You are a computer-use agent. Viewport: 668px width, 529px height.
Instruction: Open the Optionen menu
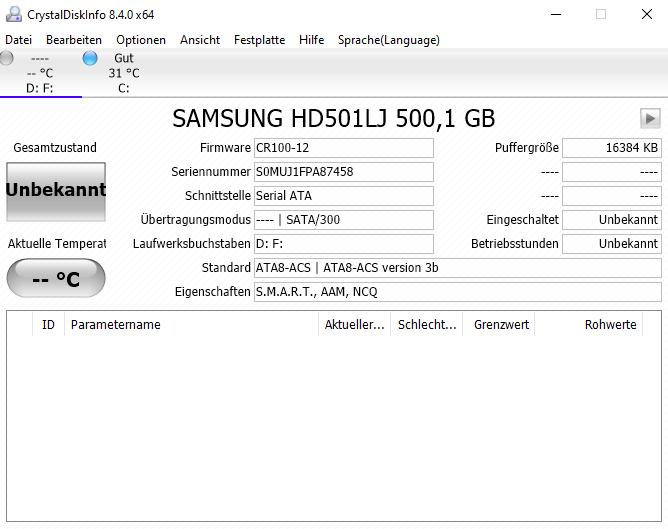[x=141, y=40]
